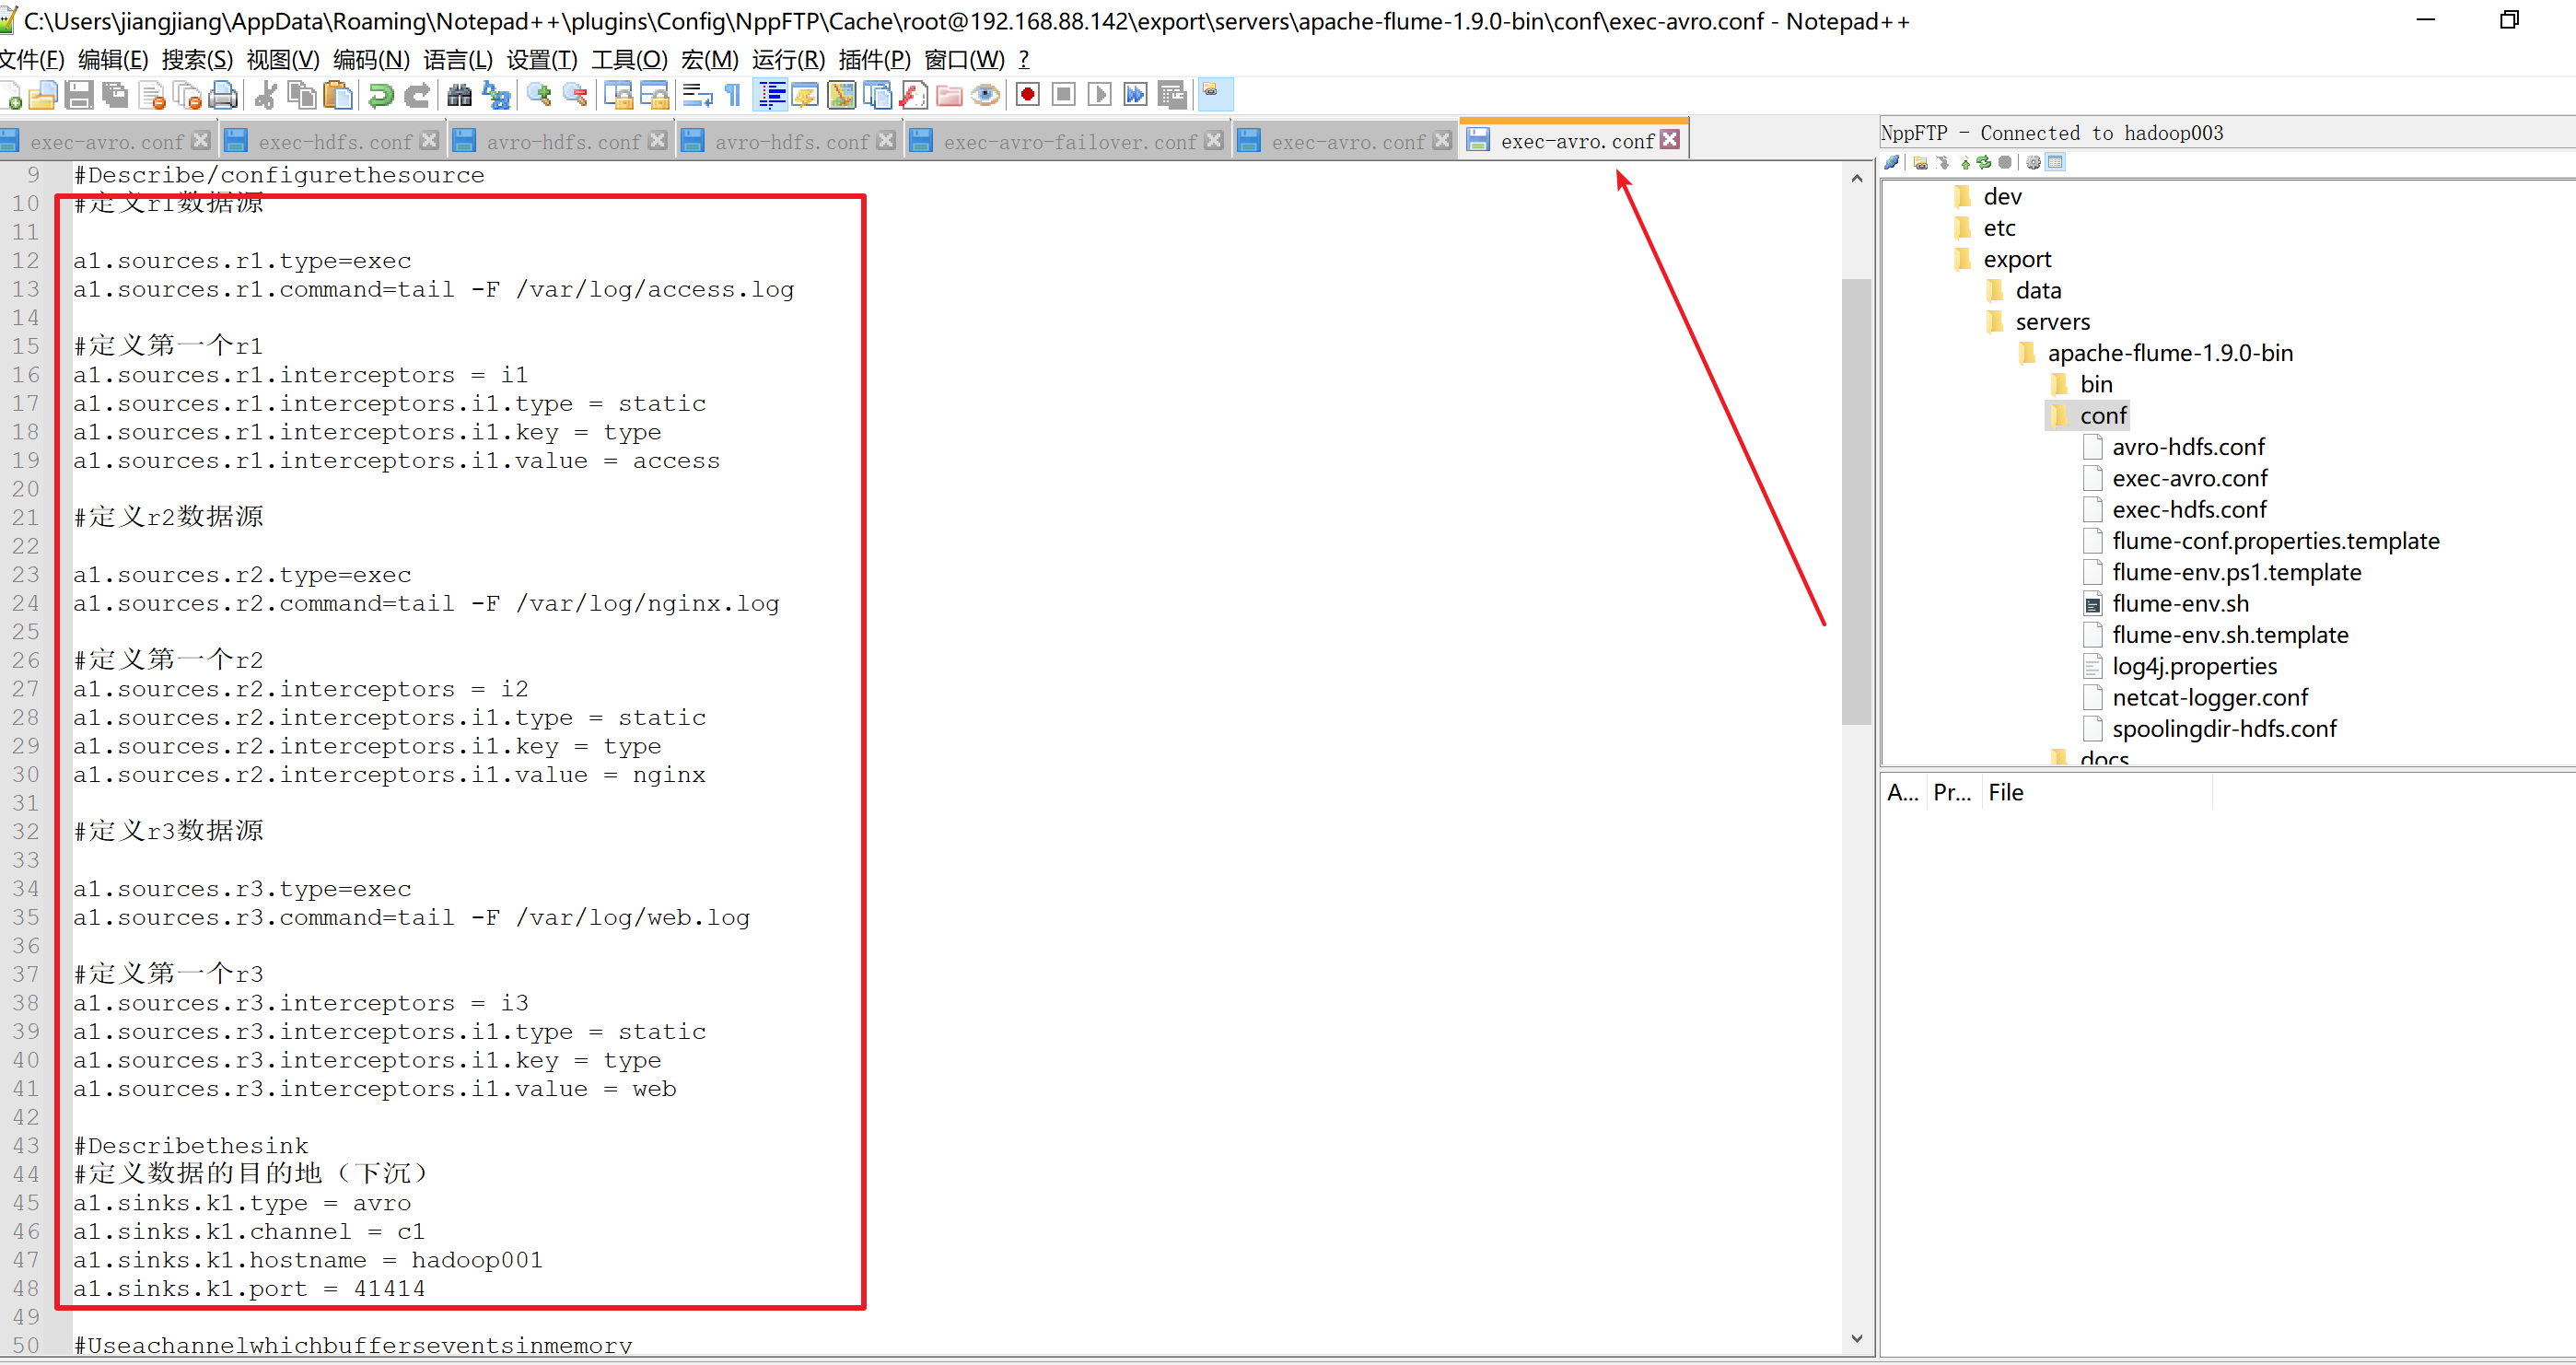The image size is (2576, 1365).
Task: Open the 插件(P) menu
Action: 874,60
